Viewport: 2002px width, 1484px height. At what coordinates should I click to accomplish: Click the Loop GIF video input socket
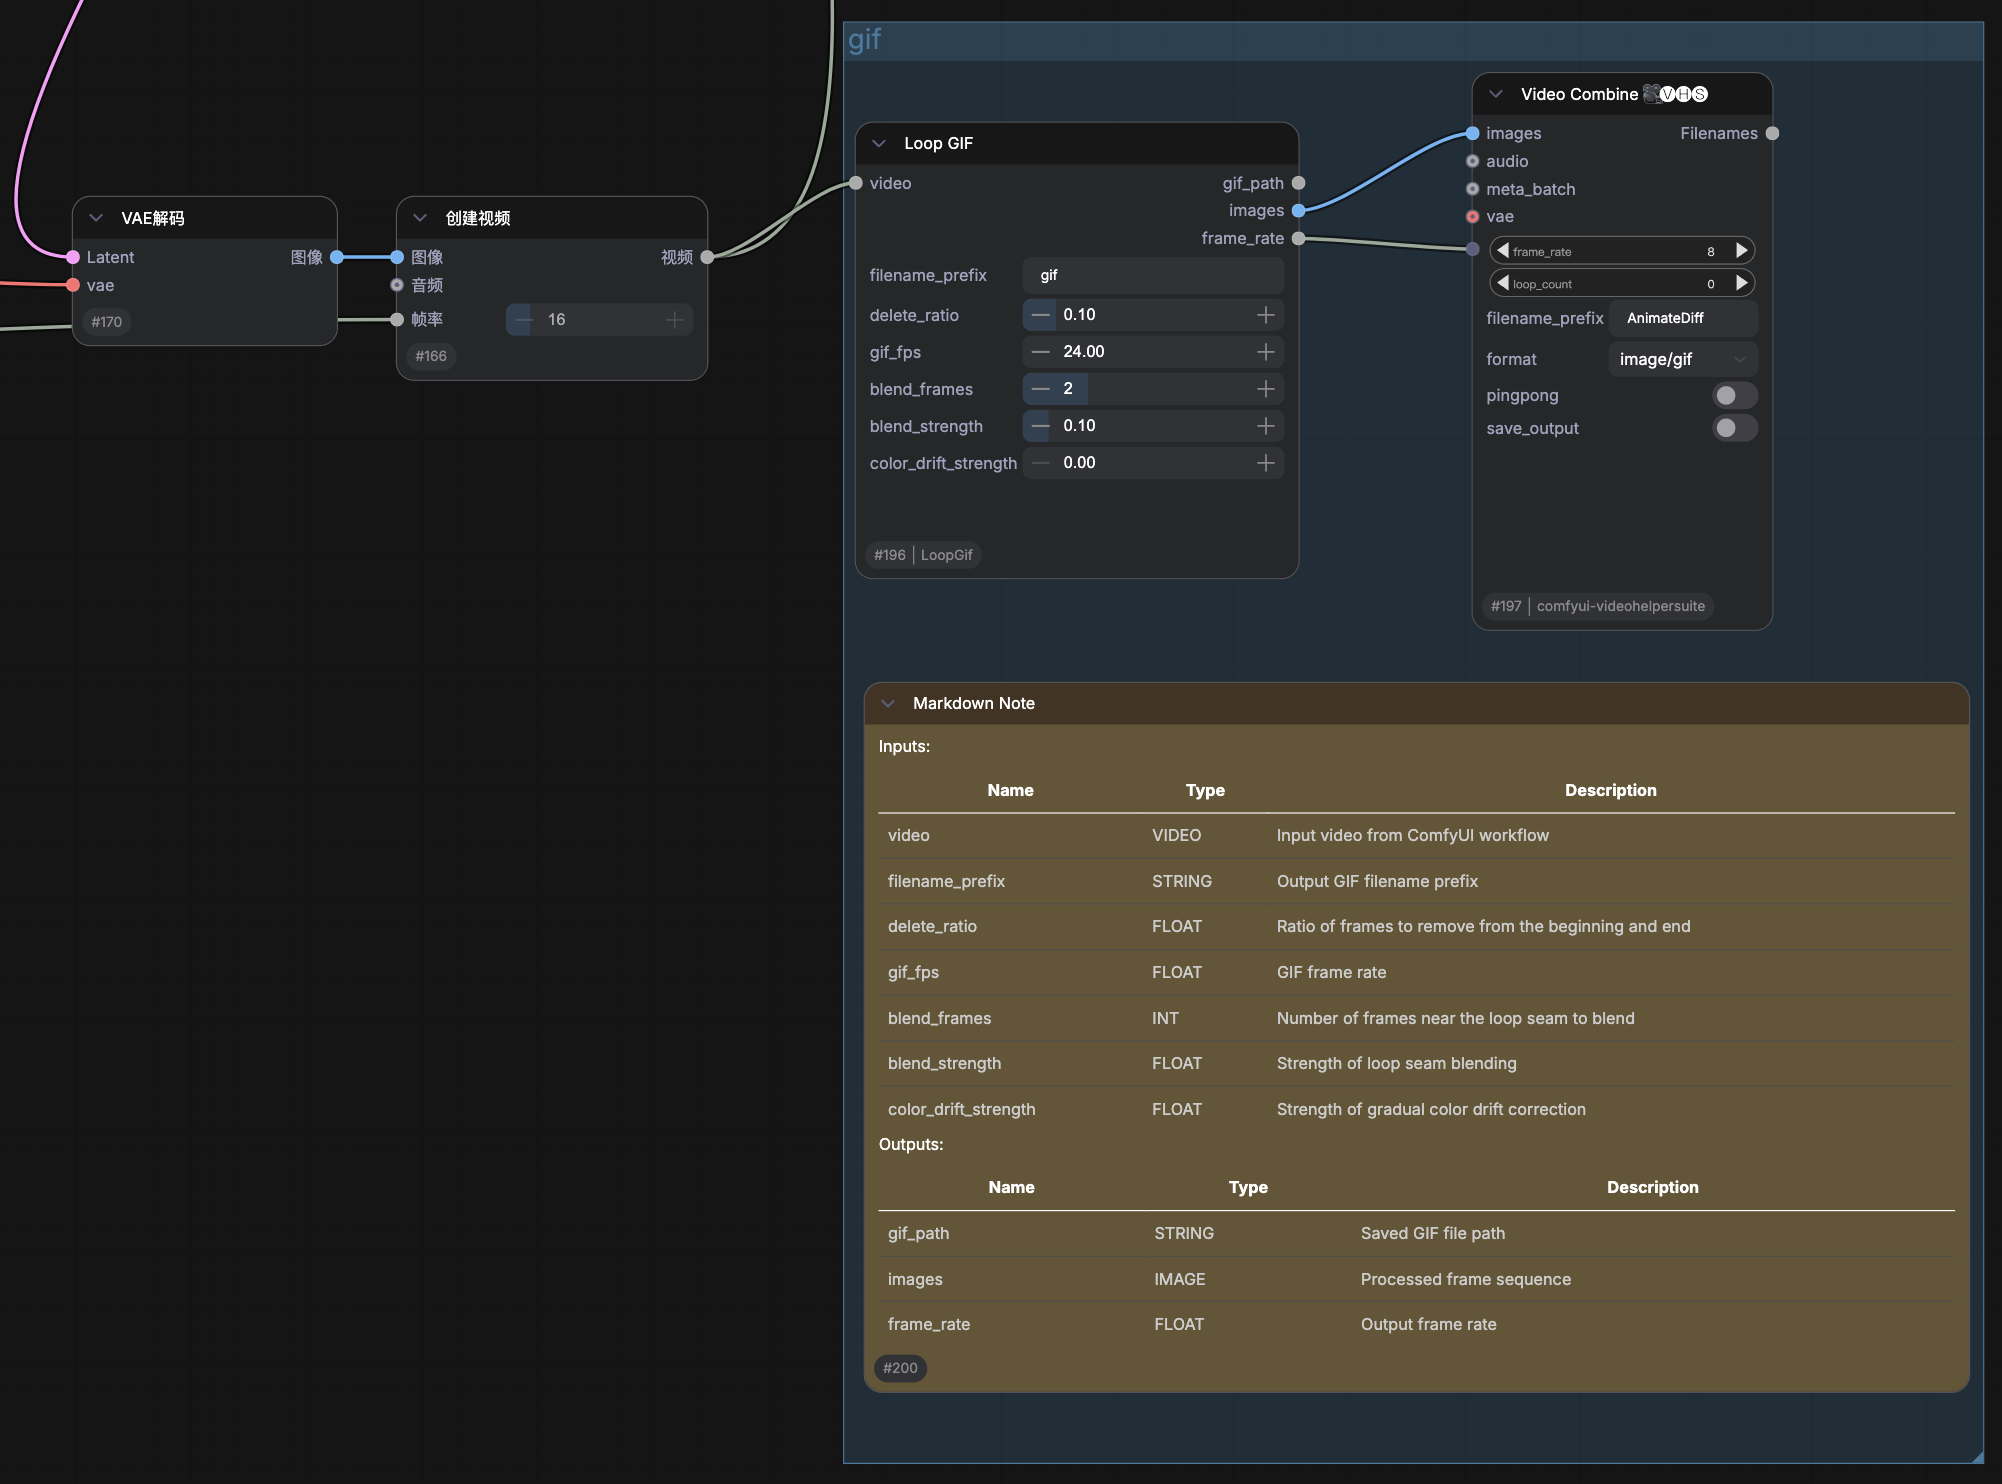pyautogui.click(x=856, y=183)
